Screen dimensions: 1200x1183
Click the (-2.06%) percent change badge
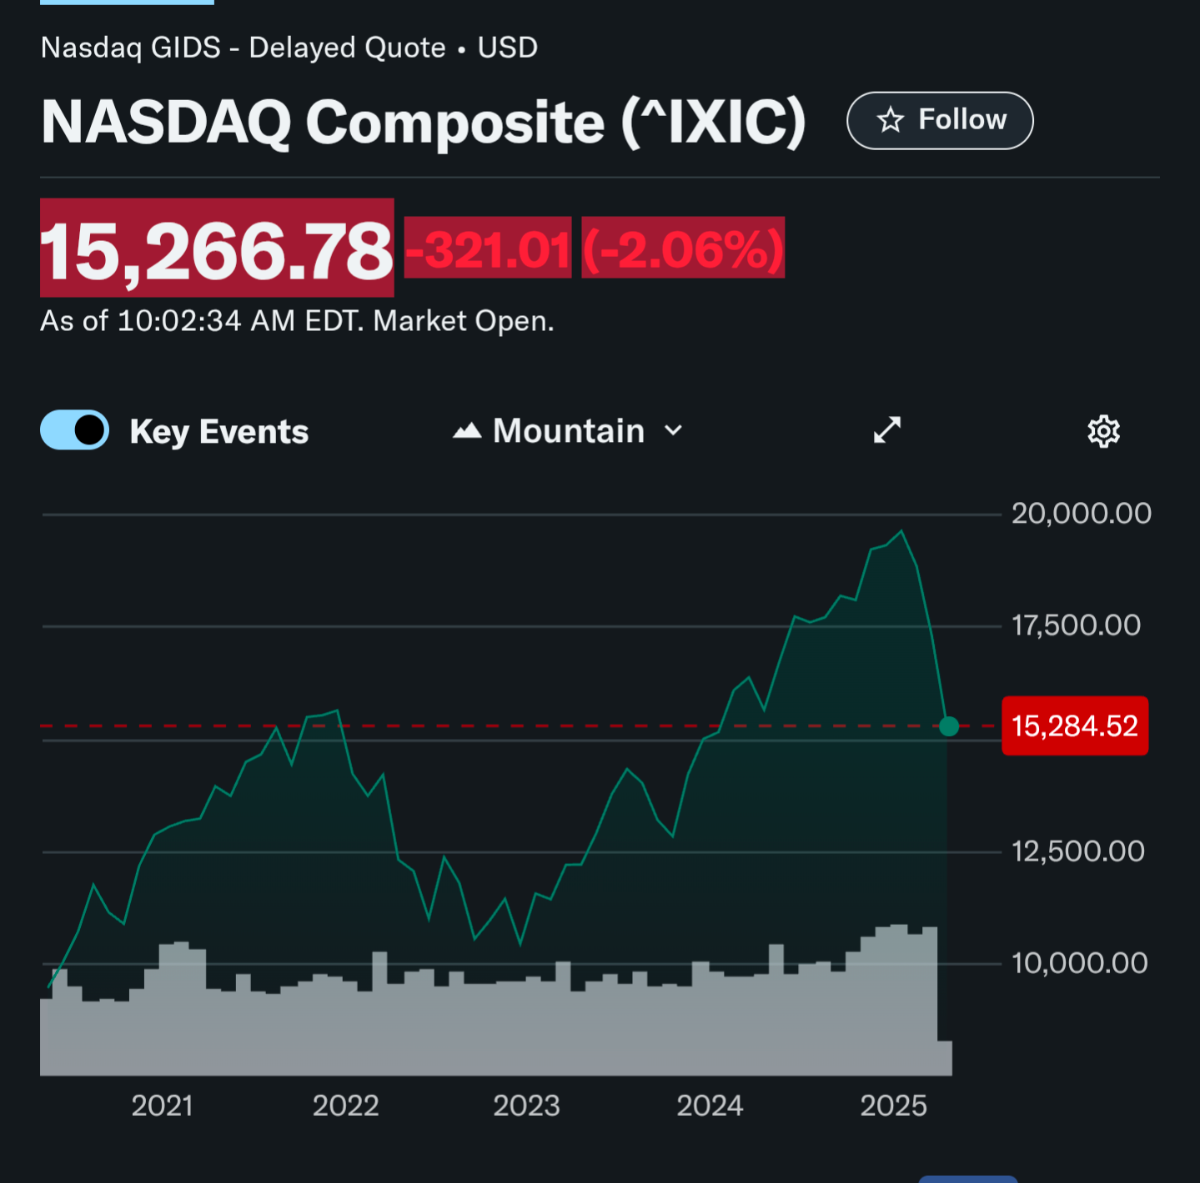683,249
